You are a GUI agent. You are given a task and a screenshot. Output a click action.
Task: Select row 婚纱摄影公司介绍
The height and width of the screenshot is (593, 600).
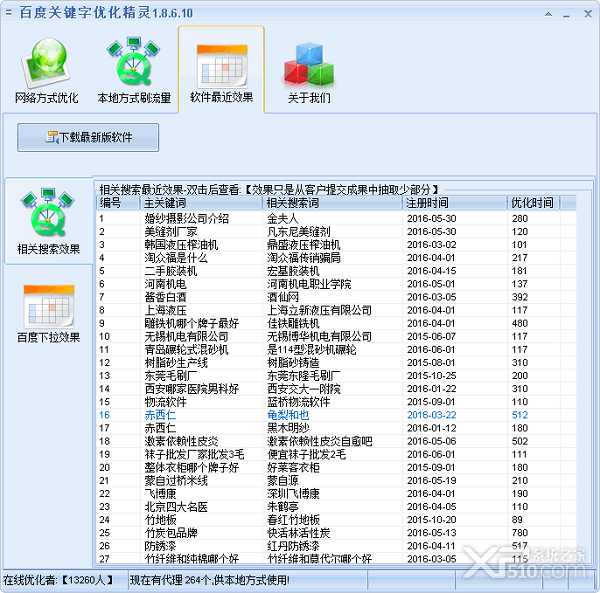point(336,218)
